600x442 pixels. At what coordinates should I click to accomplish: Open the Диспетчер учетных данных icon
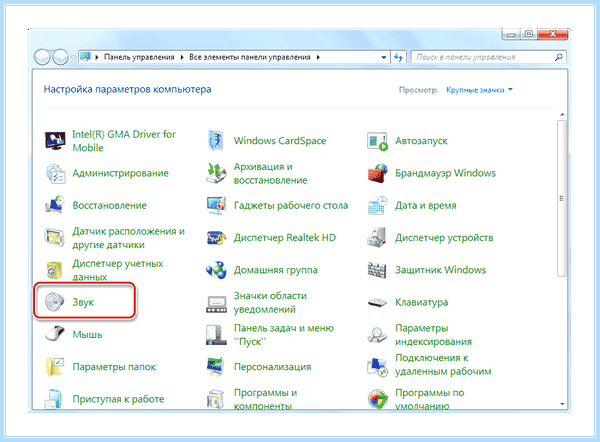point(55,270)
